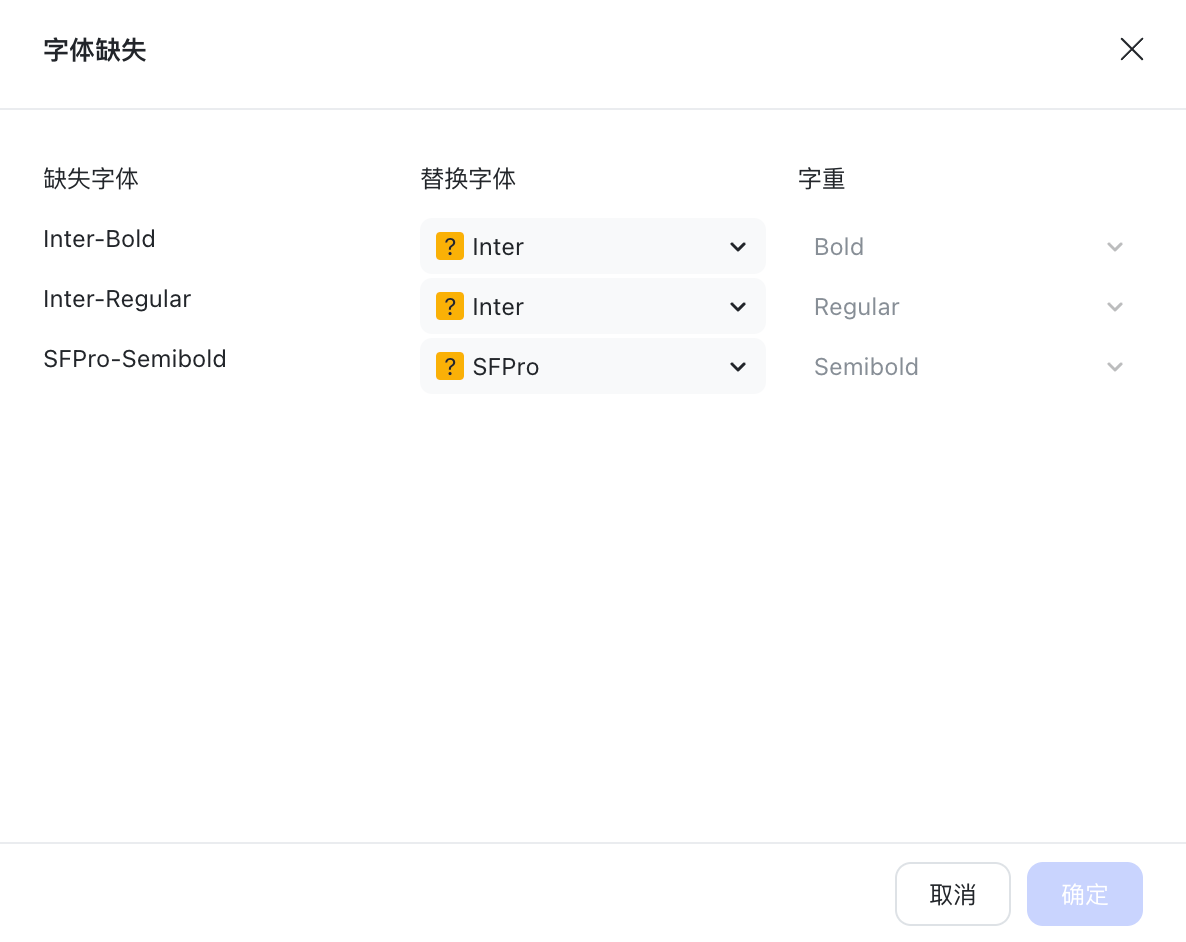Viewport: 1186px width, 942px height.
Task: Click the question mark icon in Inter-Regular row
Action: point(449,306)
